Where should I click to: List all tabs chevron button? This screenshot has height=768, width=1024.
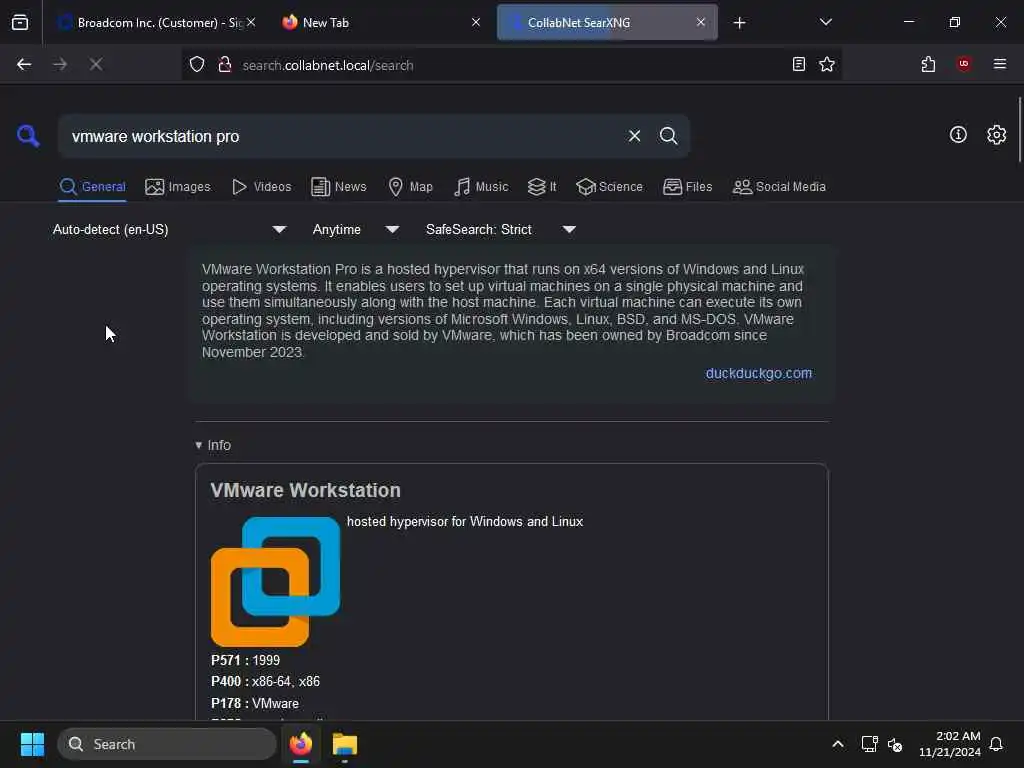click(825, 22)
